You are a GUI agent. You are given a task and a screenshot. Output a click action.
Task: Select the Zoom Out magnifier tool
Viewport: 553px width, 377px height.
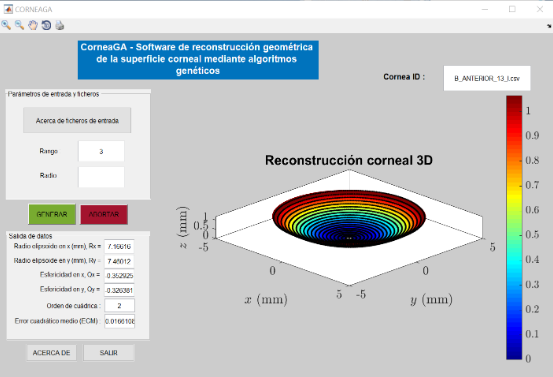19,25
